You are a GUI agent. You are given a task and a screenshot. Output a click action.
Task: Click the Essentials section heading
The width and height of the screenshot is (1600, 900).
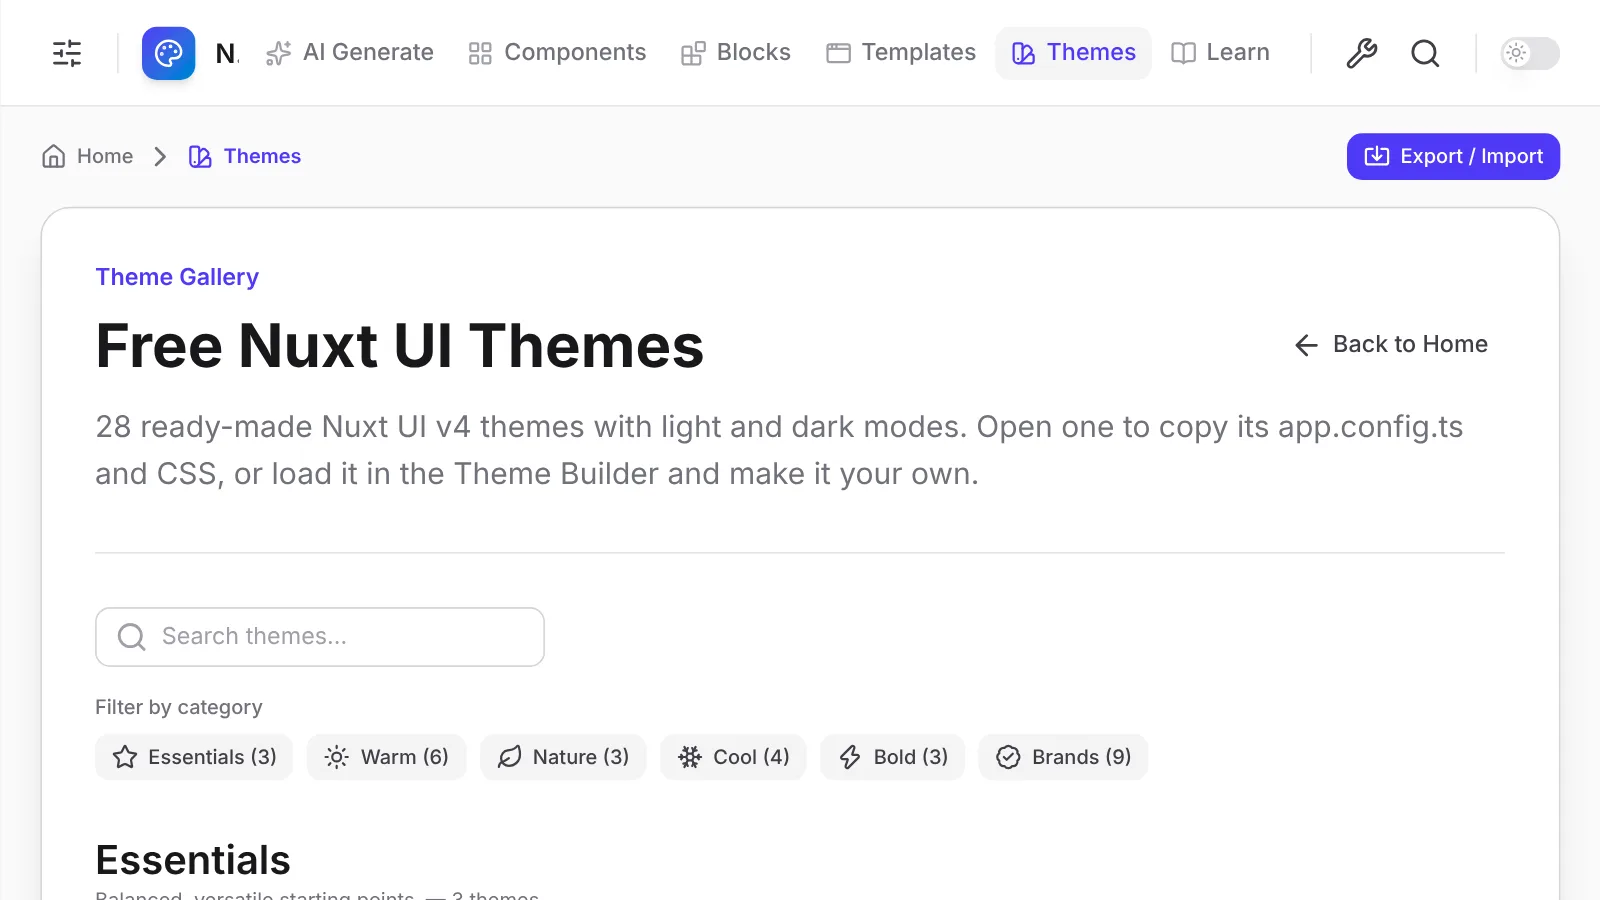[x=193, y=860]
